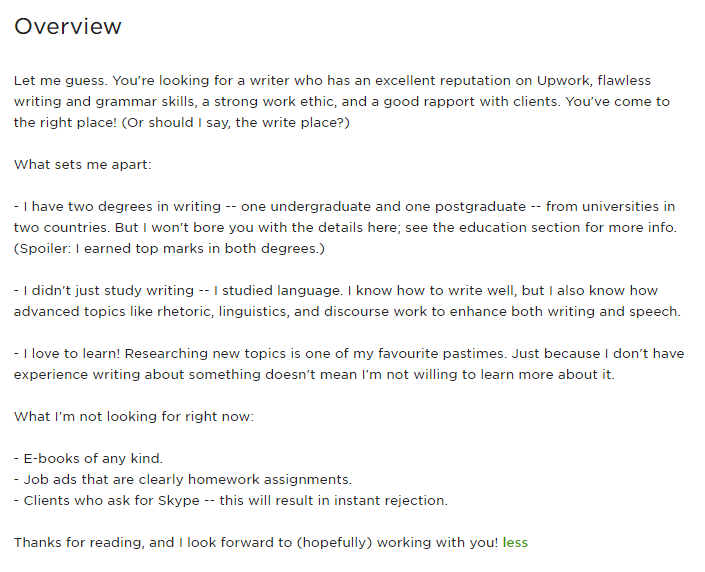Click the '(Spoiler: I earned top marks' line

pyautogui.click(x=169, y=248)
